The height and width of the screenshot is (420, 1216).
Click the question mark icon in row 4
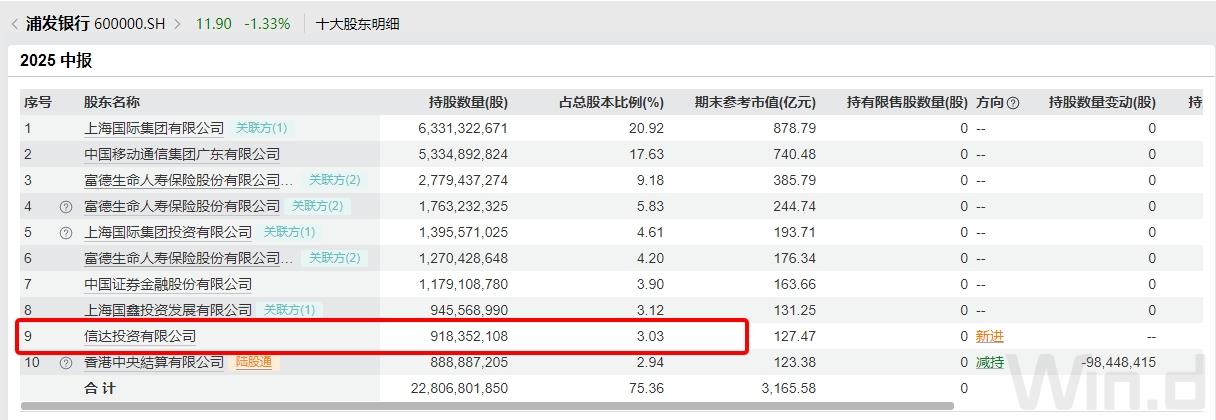click(x=66, y=206)
